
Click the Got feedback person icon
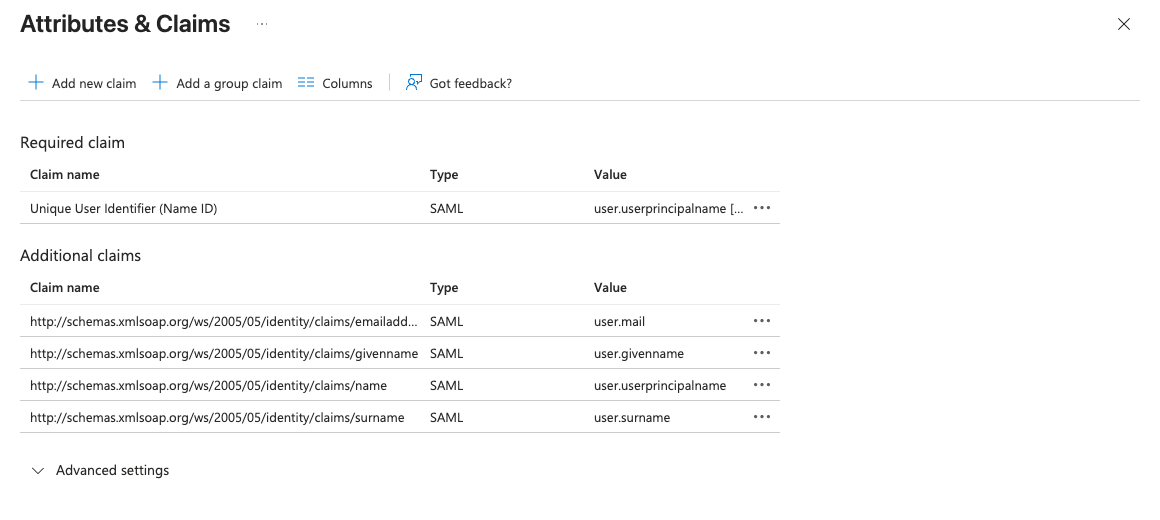click(414, 82)
